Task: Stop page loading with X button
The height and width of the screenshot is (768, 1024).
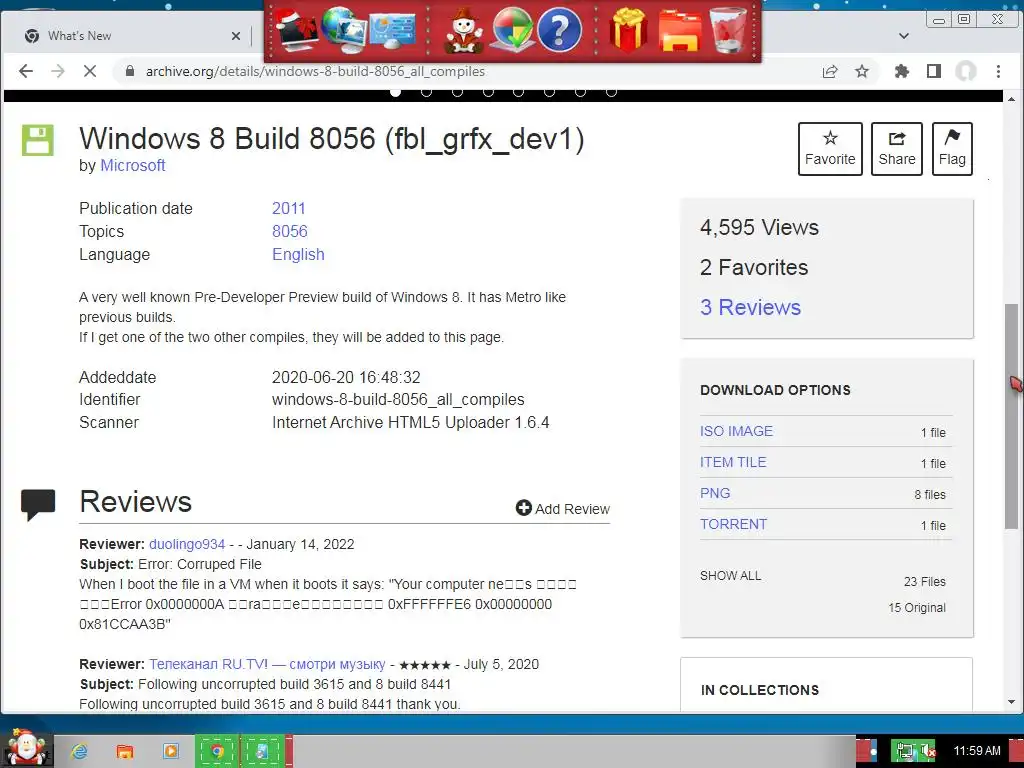Action: [89, 71]
